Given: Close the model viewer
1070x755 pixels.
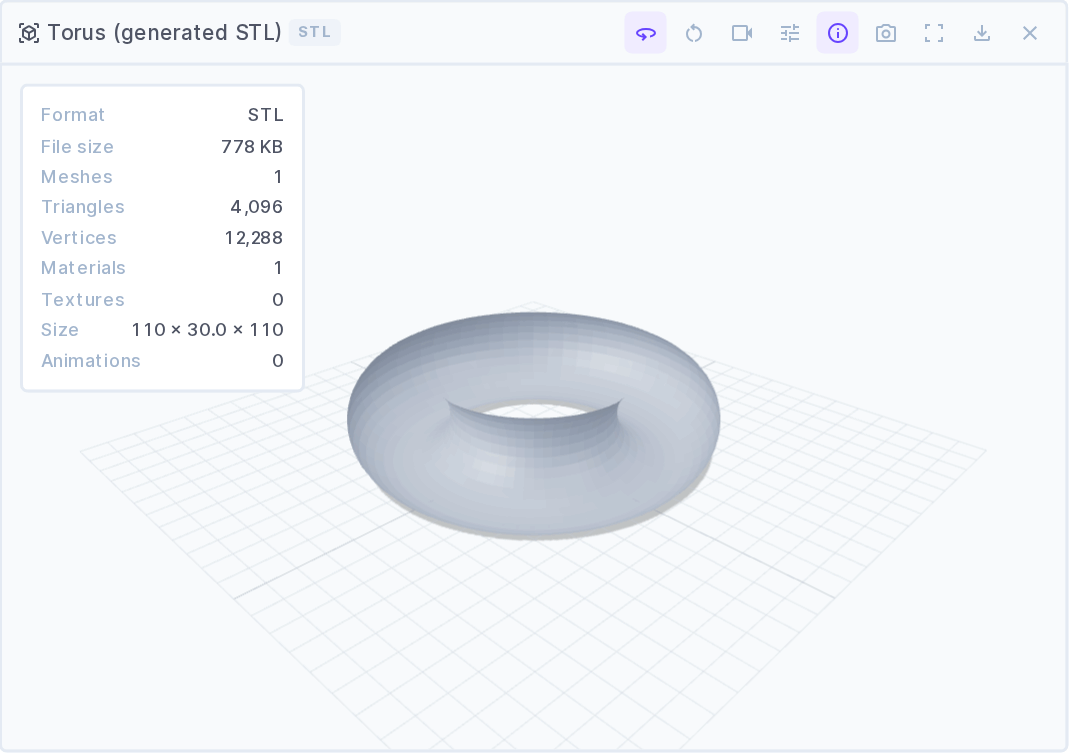Looking at the screenshot, I should pos(1030,33).
